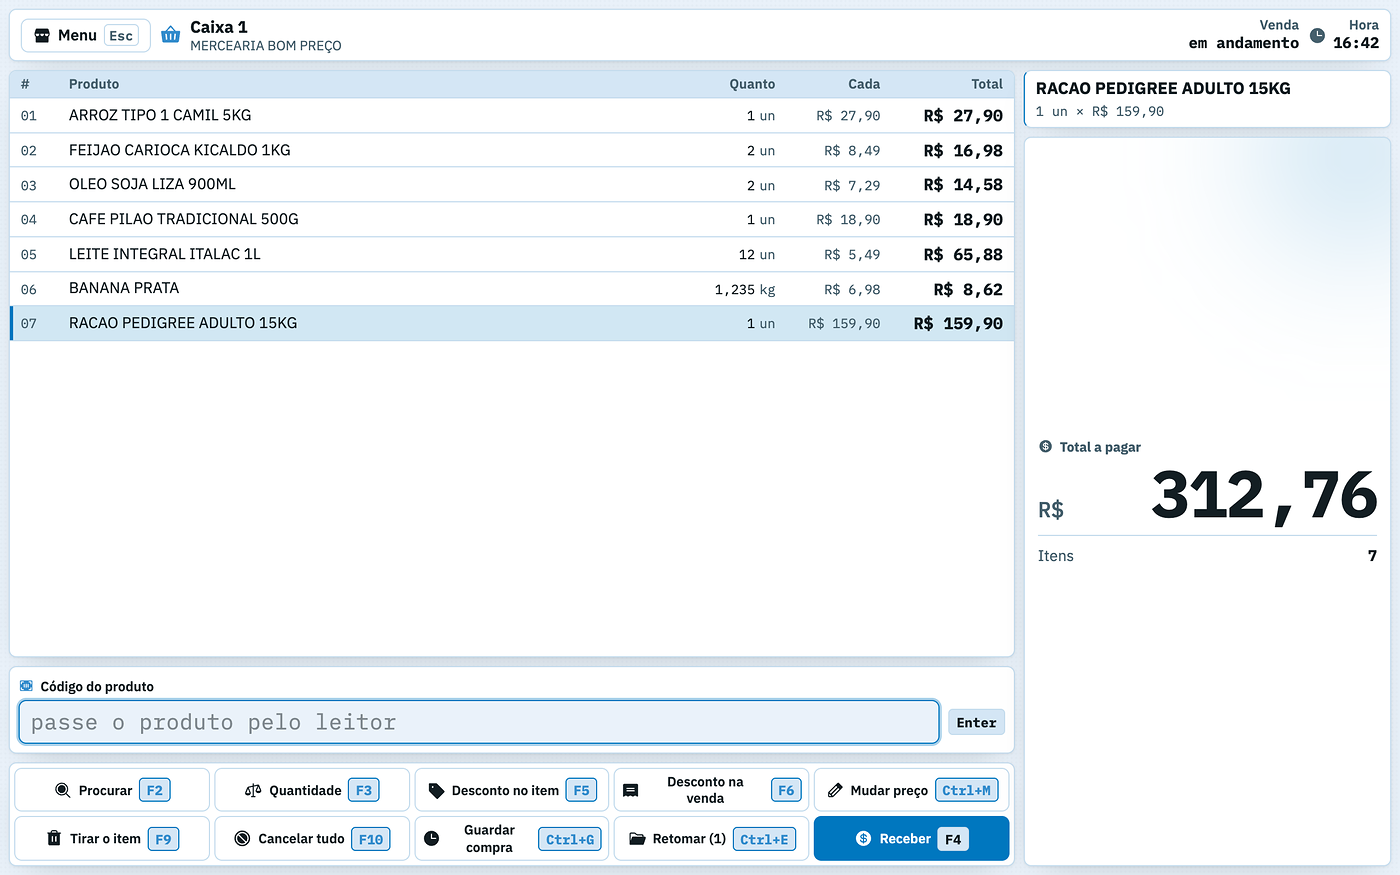Select the CAFE PILAO TRADICIONAL 500G item

pyautogui.click(x=512, y=219)
